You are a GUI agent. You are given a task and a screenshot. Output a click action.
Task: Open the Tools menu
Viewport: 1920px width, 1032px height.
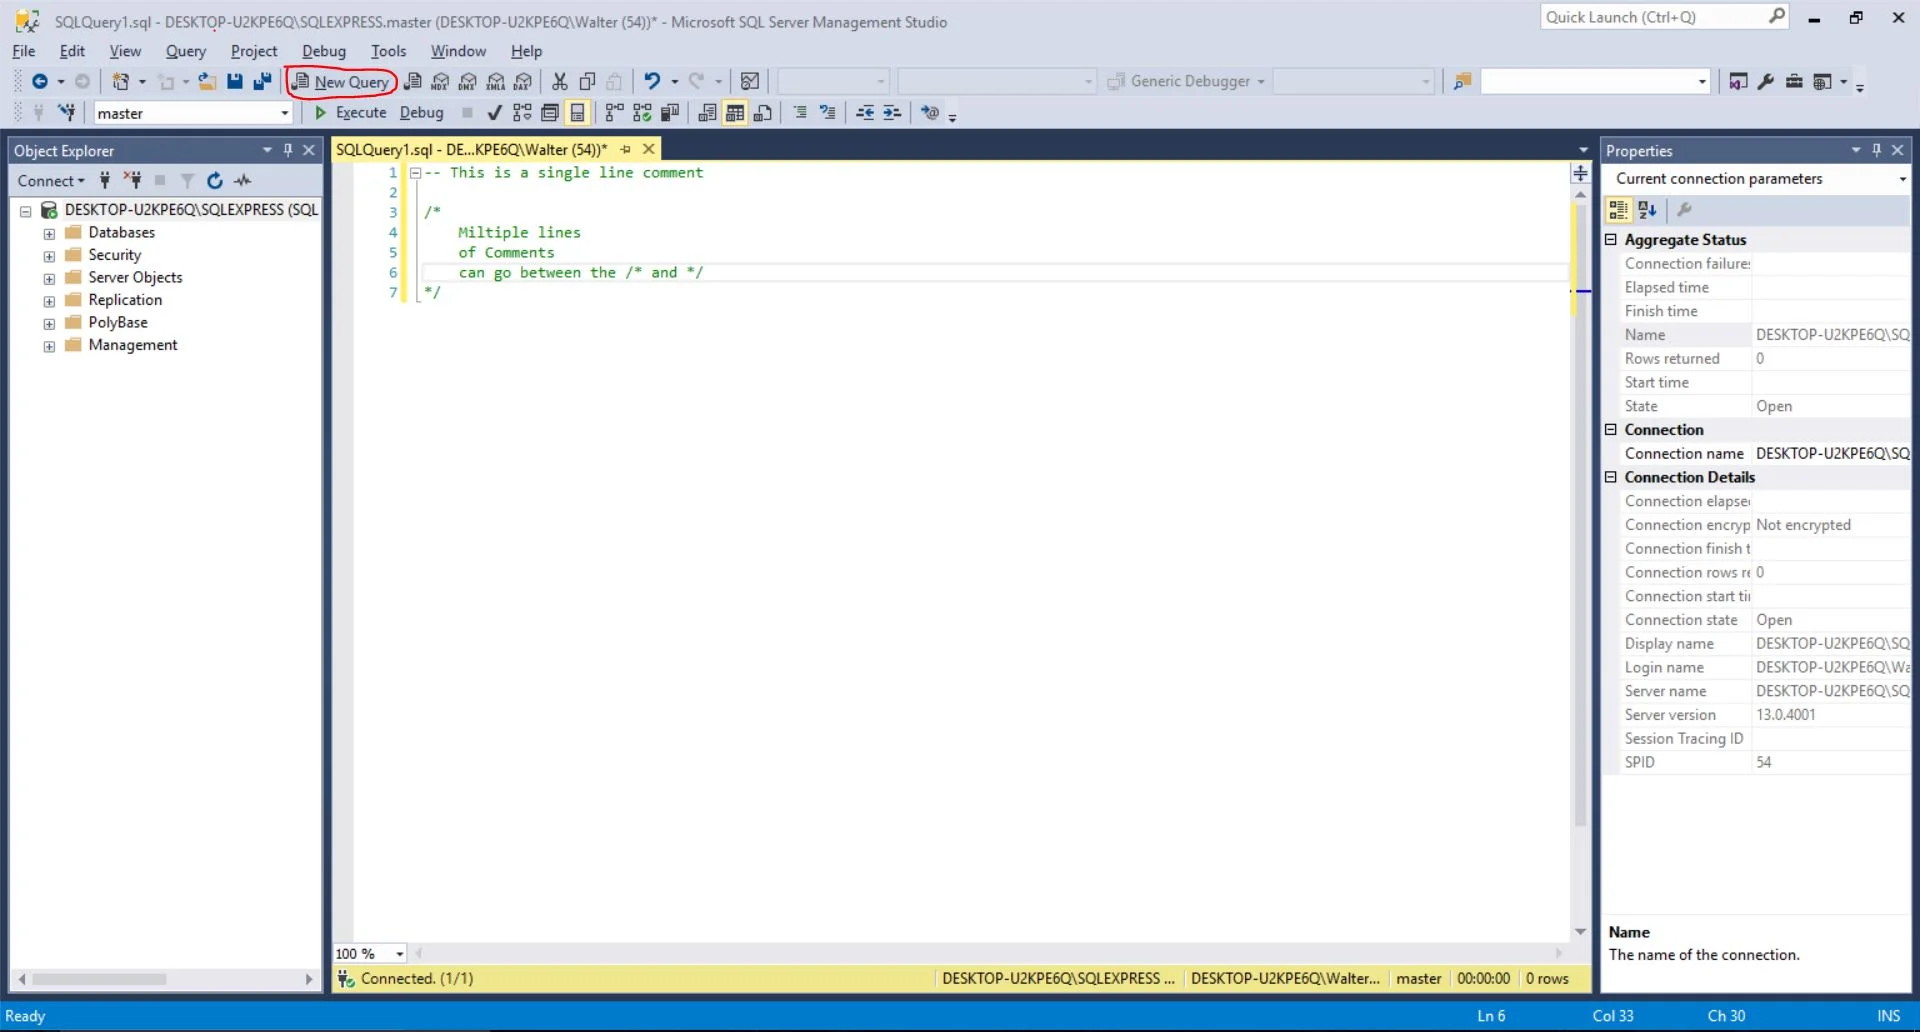(x=389, y=51)
